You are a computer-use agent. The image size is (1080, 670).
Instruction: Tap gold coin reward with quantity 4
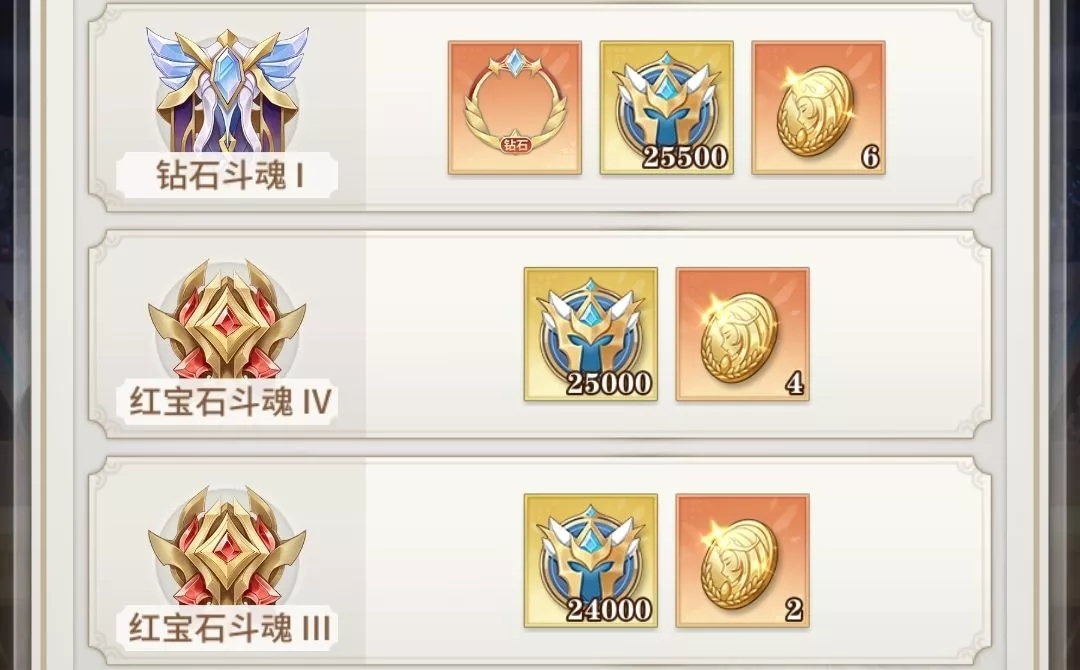pos(742,334)
